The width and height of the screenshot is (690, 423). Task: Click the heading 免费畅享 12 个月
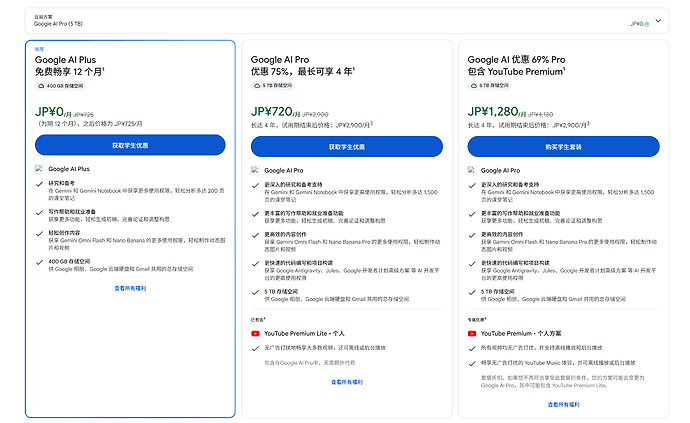pos(70,72)
